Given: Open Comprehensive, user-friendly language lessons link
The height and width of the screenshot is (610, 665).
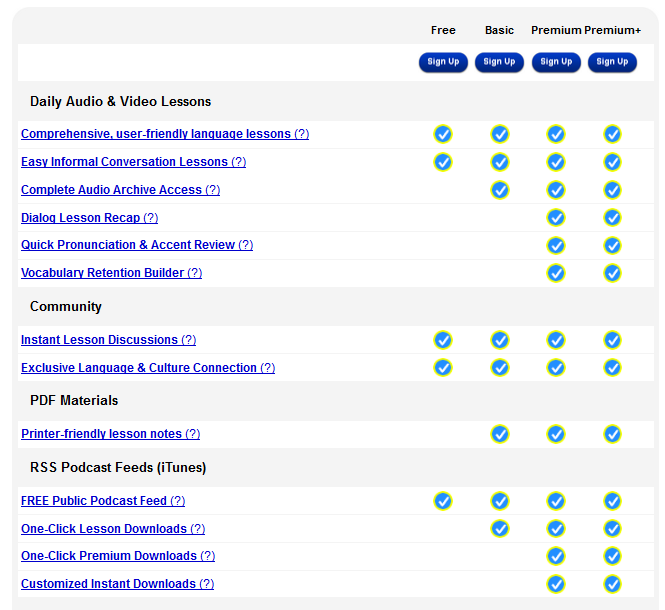Looking at the screenshot, I should pos(165,134).
